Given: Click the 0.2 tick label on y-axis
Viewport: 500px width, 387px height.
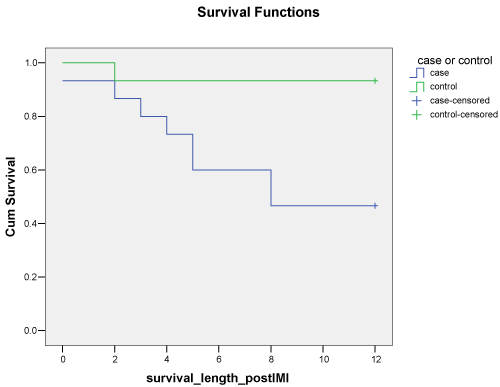Looking at the screenshot, I should (30, 277).
